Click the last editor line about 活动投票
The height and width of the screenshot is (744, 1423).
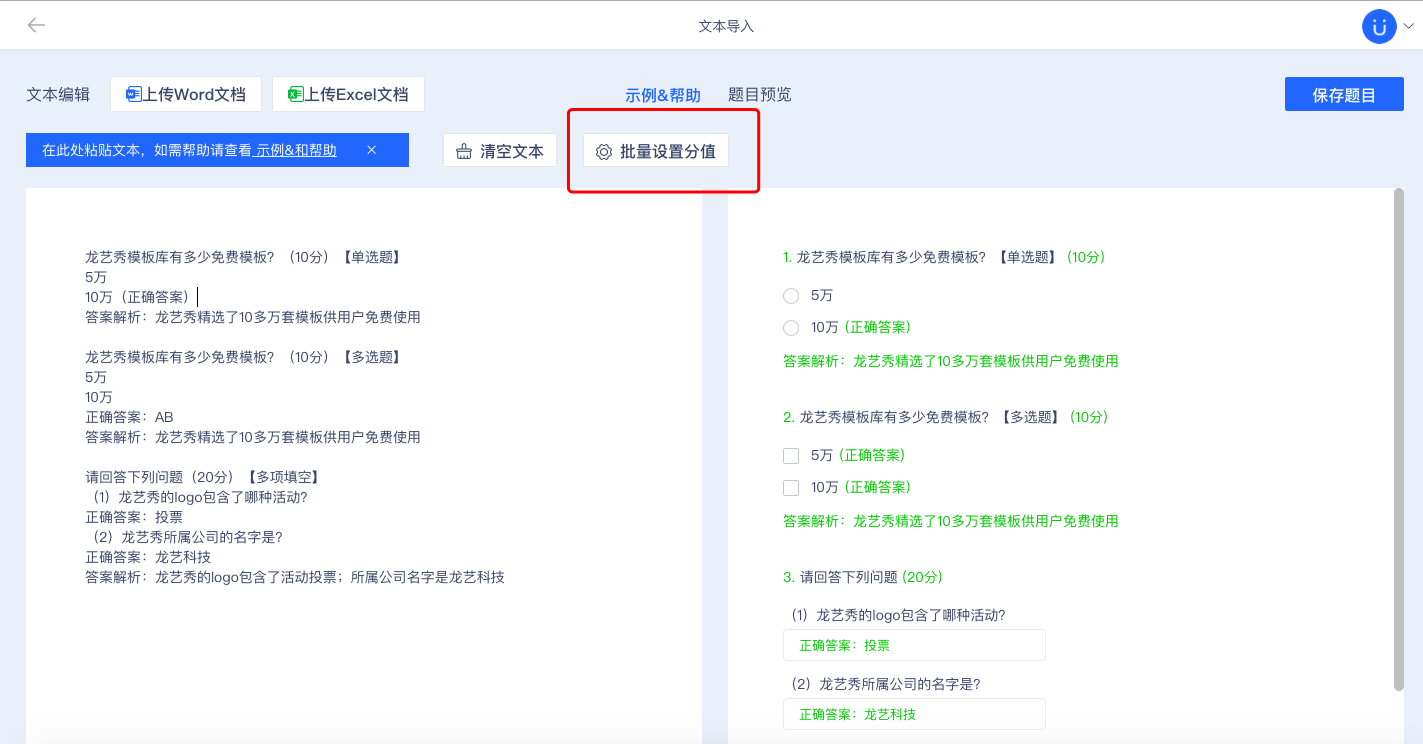click(x=295, y=577)
